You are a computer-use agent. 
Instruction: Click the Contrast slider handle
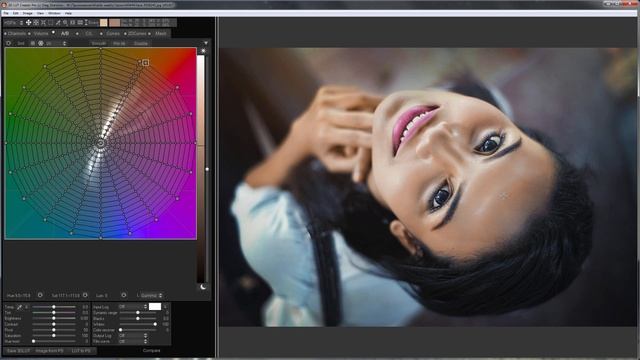point(53,324)
